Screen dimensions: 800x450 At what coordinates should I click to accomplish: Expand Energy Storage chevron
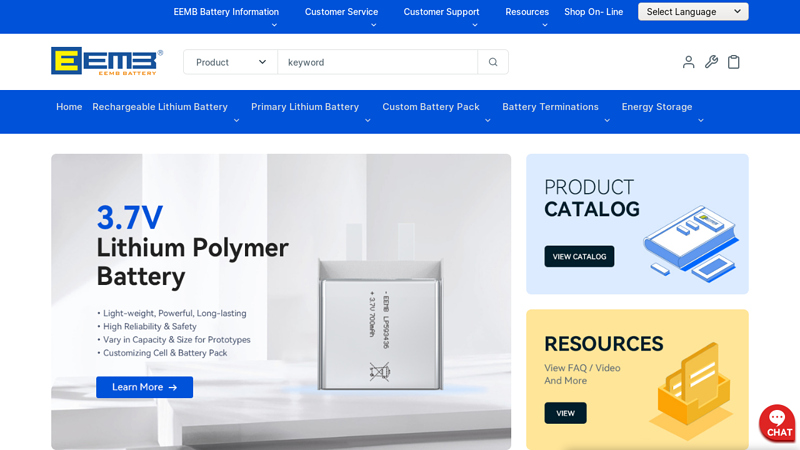tap(701, 120)
